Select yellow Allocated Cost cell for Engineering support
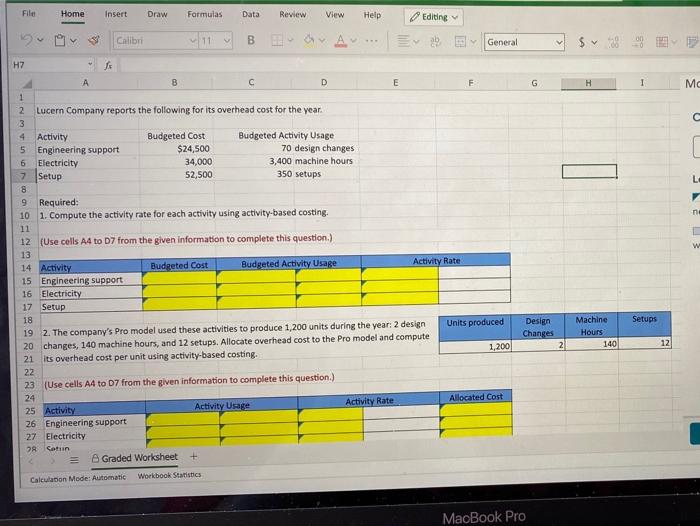Viewport: 700px width, 526px height. tap(476, 409)
